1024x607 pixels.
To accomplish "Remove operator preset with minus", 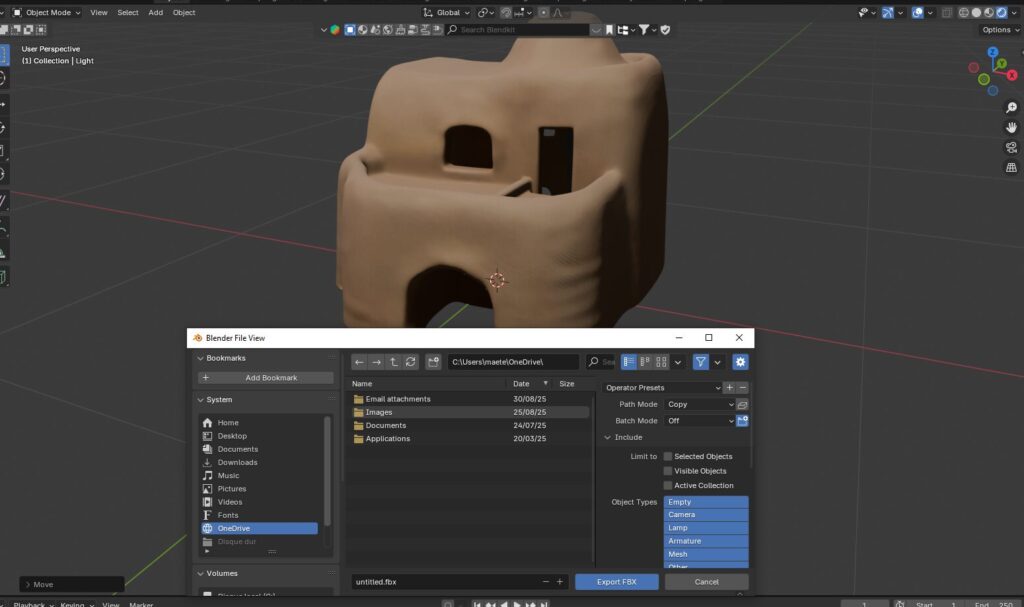I will (743, 387).
